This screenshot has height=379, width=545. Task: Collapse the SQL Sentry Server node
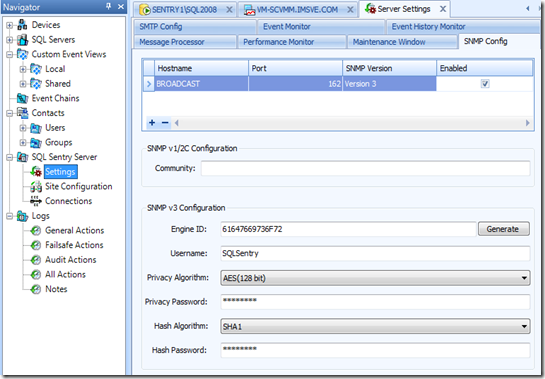[10, 158]
